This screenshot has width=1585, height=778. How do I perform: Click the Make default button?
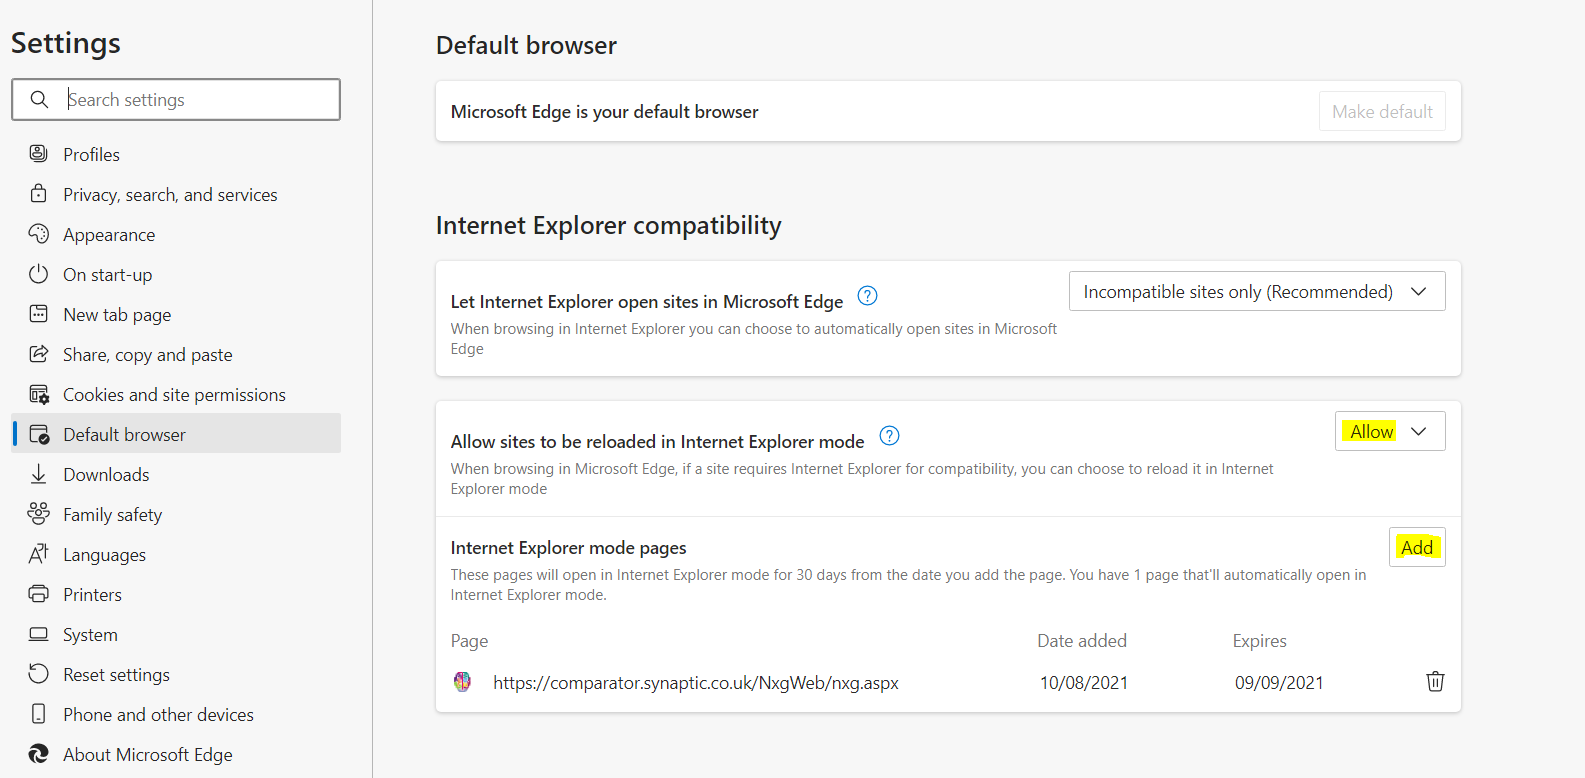pyautogui.click(x=1382, y=112)
